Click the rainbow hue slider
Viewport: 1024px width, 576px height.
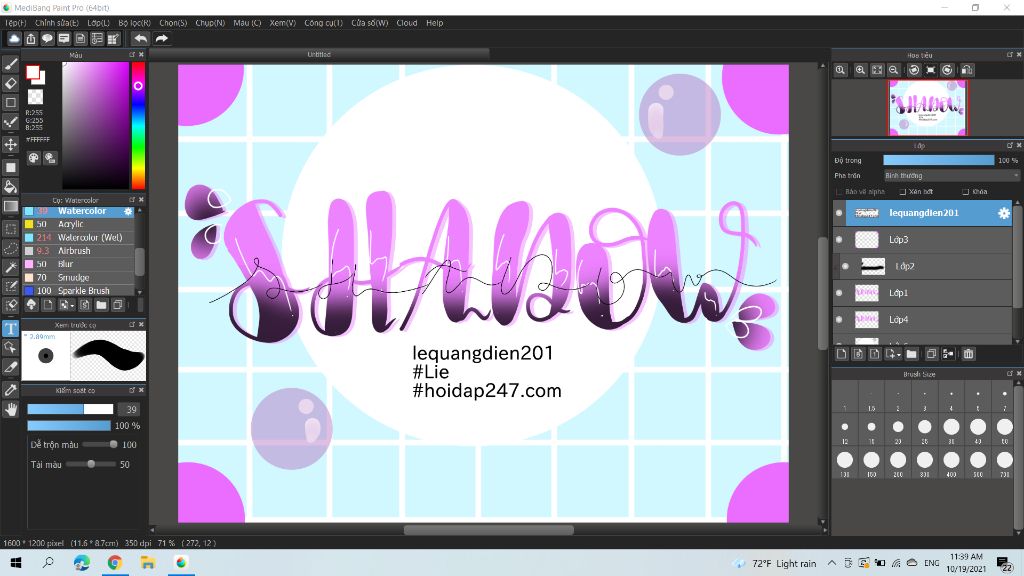(x=138, y=125)
